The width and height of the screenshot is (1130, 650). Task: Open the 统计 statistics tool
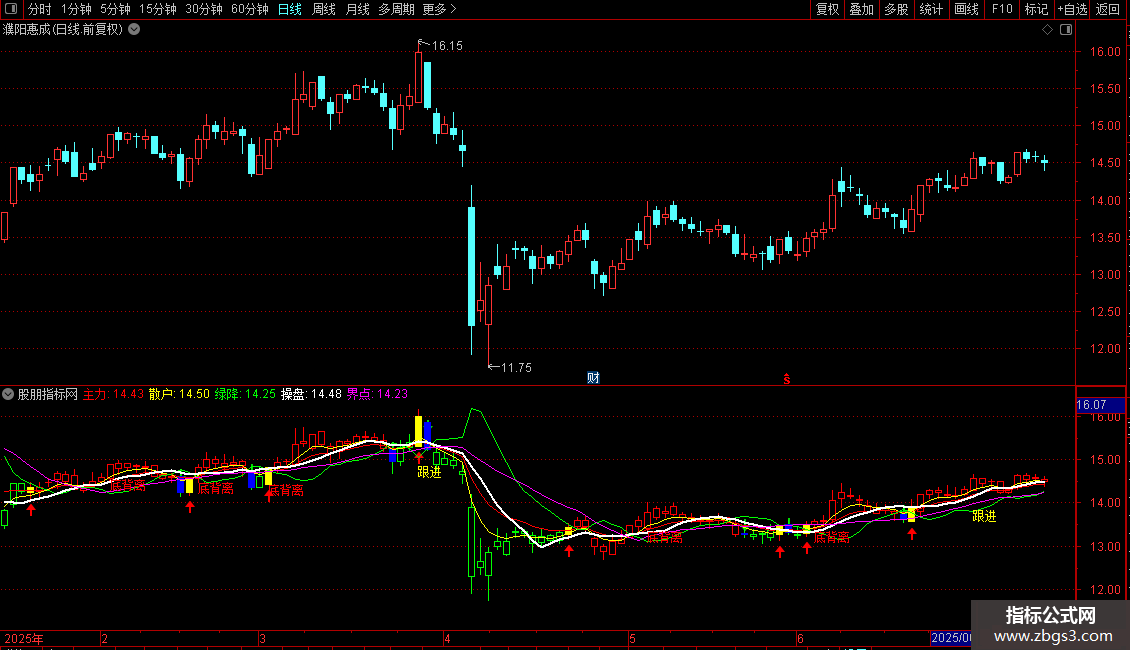point(931,9)
